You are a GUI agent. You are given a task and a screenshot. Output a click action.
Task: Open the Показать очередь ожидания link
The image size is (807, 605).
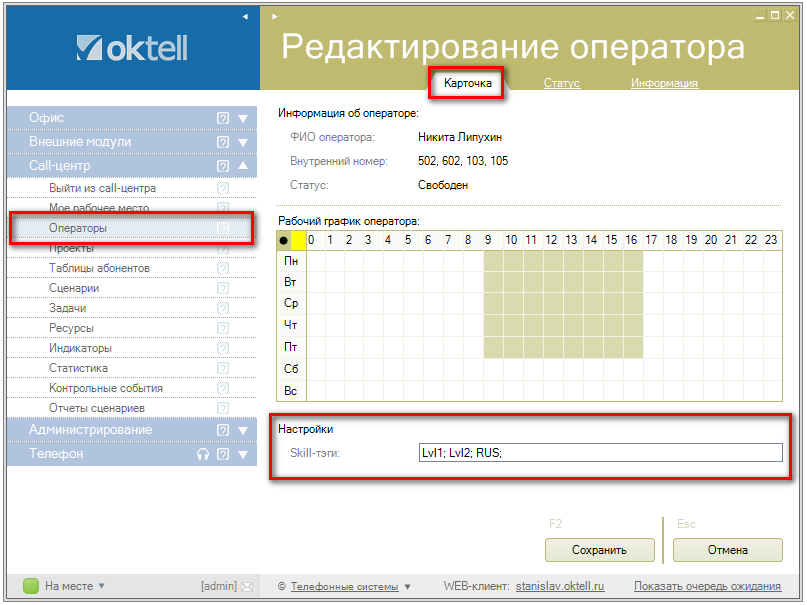(x=707, y=586)
